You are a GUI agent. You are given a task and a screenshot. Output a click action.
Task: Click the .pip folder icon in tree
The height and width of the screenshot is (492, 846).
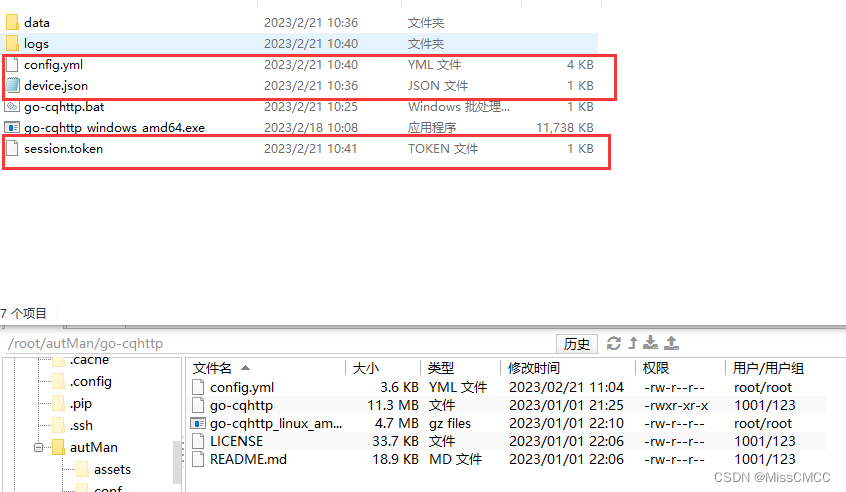click(x=59, y=404)
